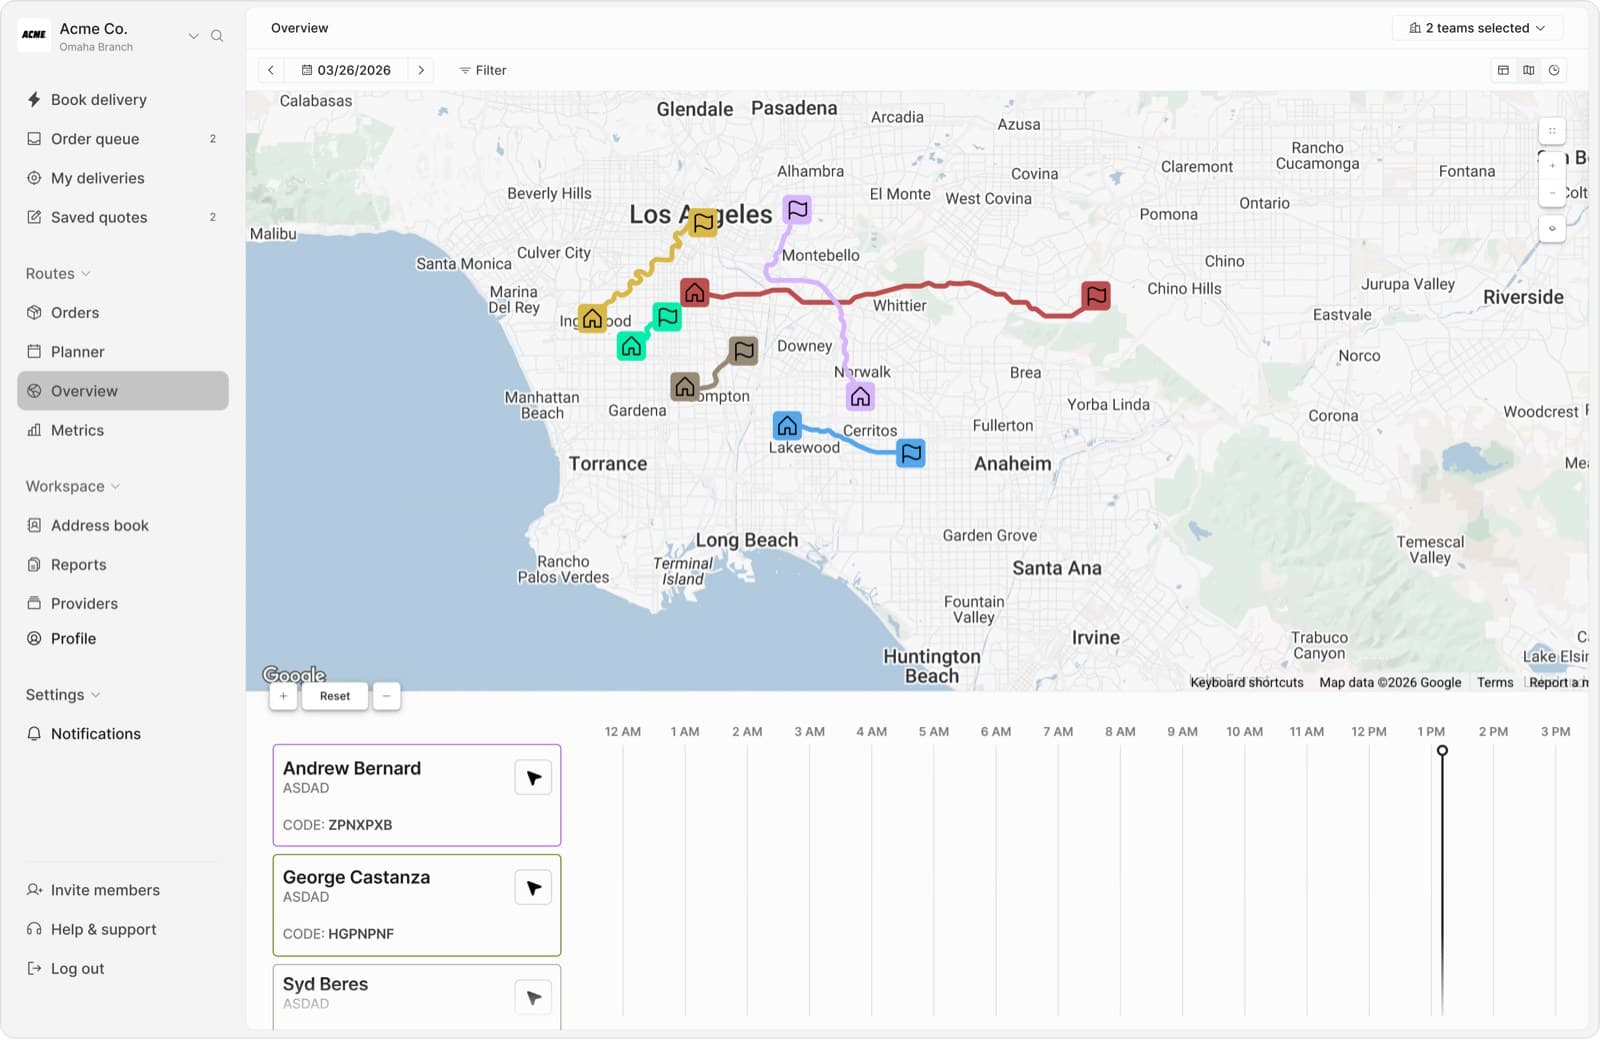Open the Filter options
The width and height of the screenshot is (1600, 1039).
[483, 70]
